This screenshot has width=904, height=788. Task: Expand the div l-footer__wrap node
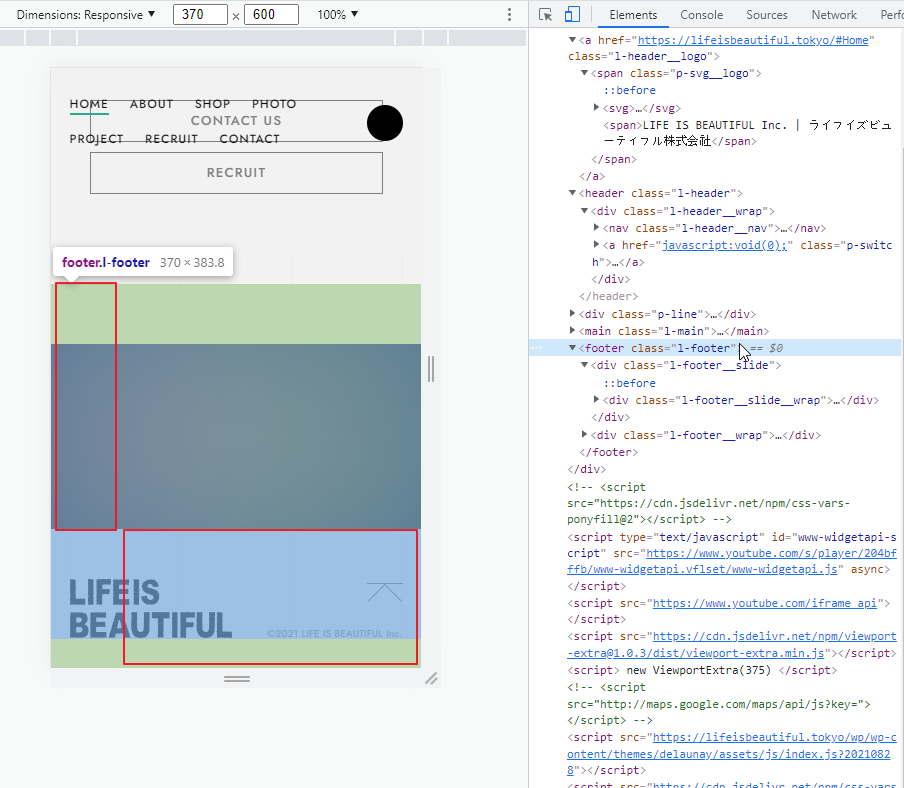(584, 434)
